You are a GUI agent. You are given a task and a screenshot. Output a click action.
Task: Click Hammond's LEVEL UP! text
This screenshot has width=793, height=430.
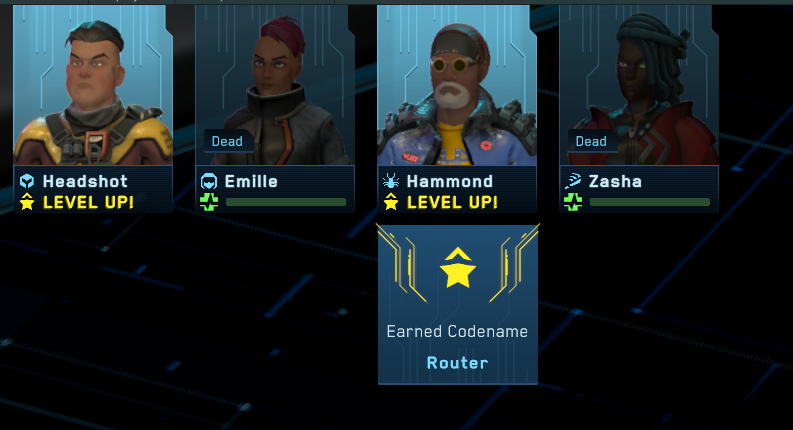click(453, 202)
